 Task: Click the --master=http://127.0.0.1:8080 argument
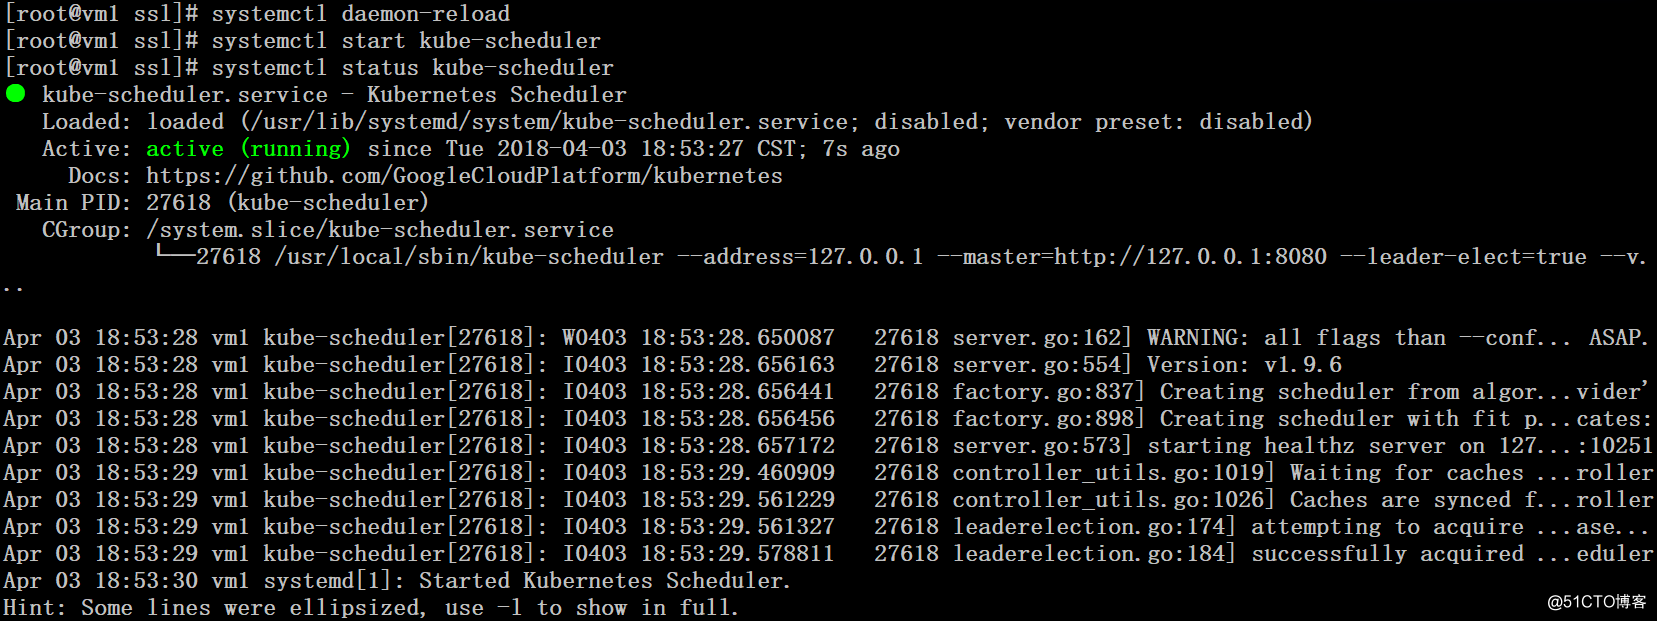point(1132,257)
